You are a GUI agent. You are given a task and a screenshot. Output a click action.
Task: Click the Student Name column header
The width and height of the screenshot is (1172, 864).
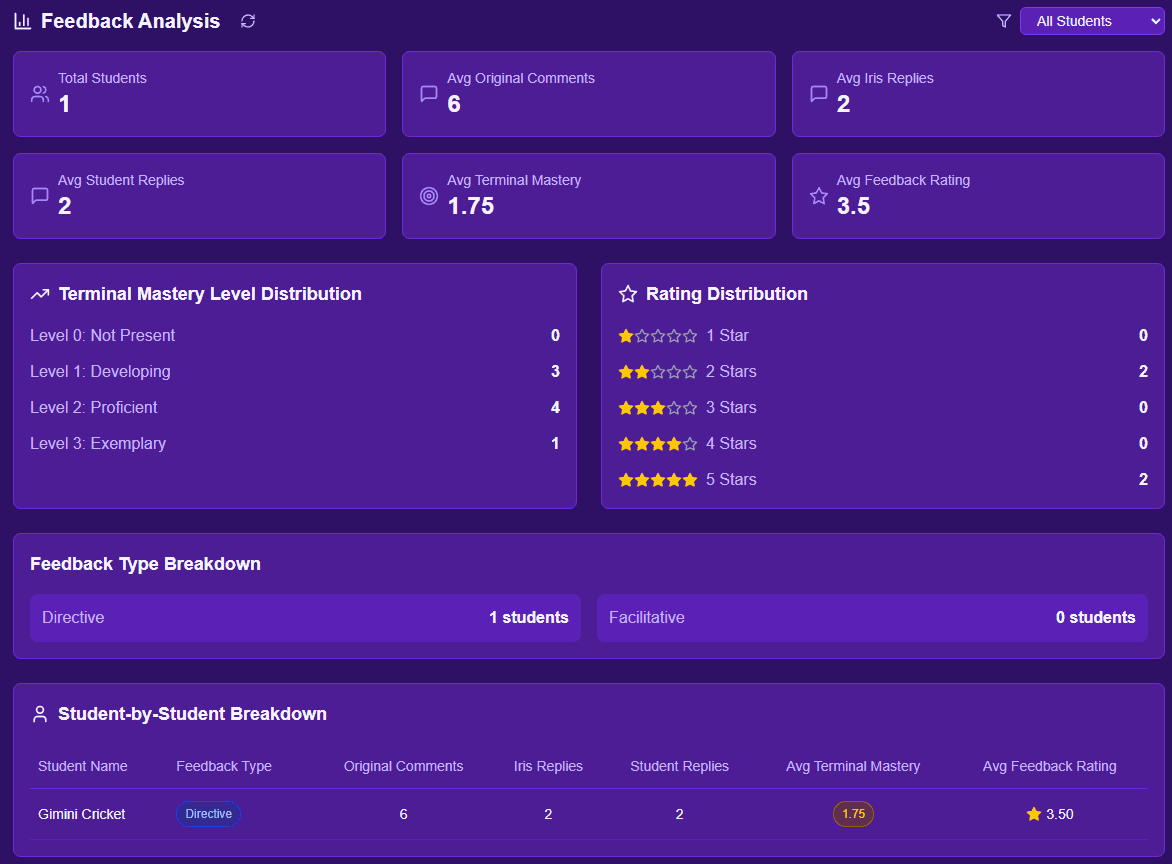(83, 766)
